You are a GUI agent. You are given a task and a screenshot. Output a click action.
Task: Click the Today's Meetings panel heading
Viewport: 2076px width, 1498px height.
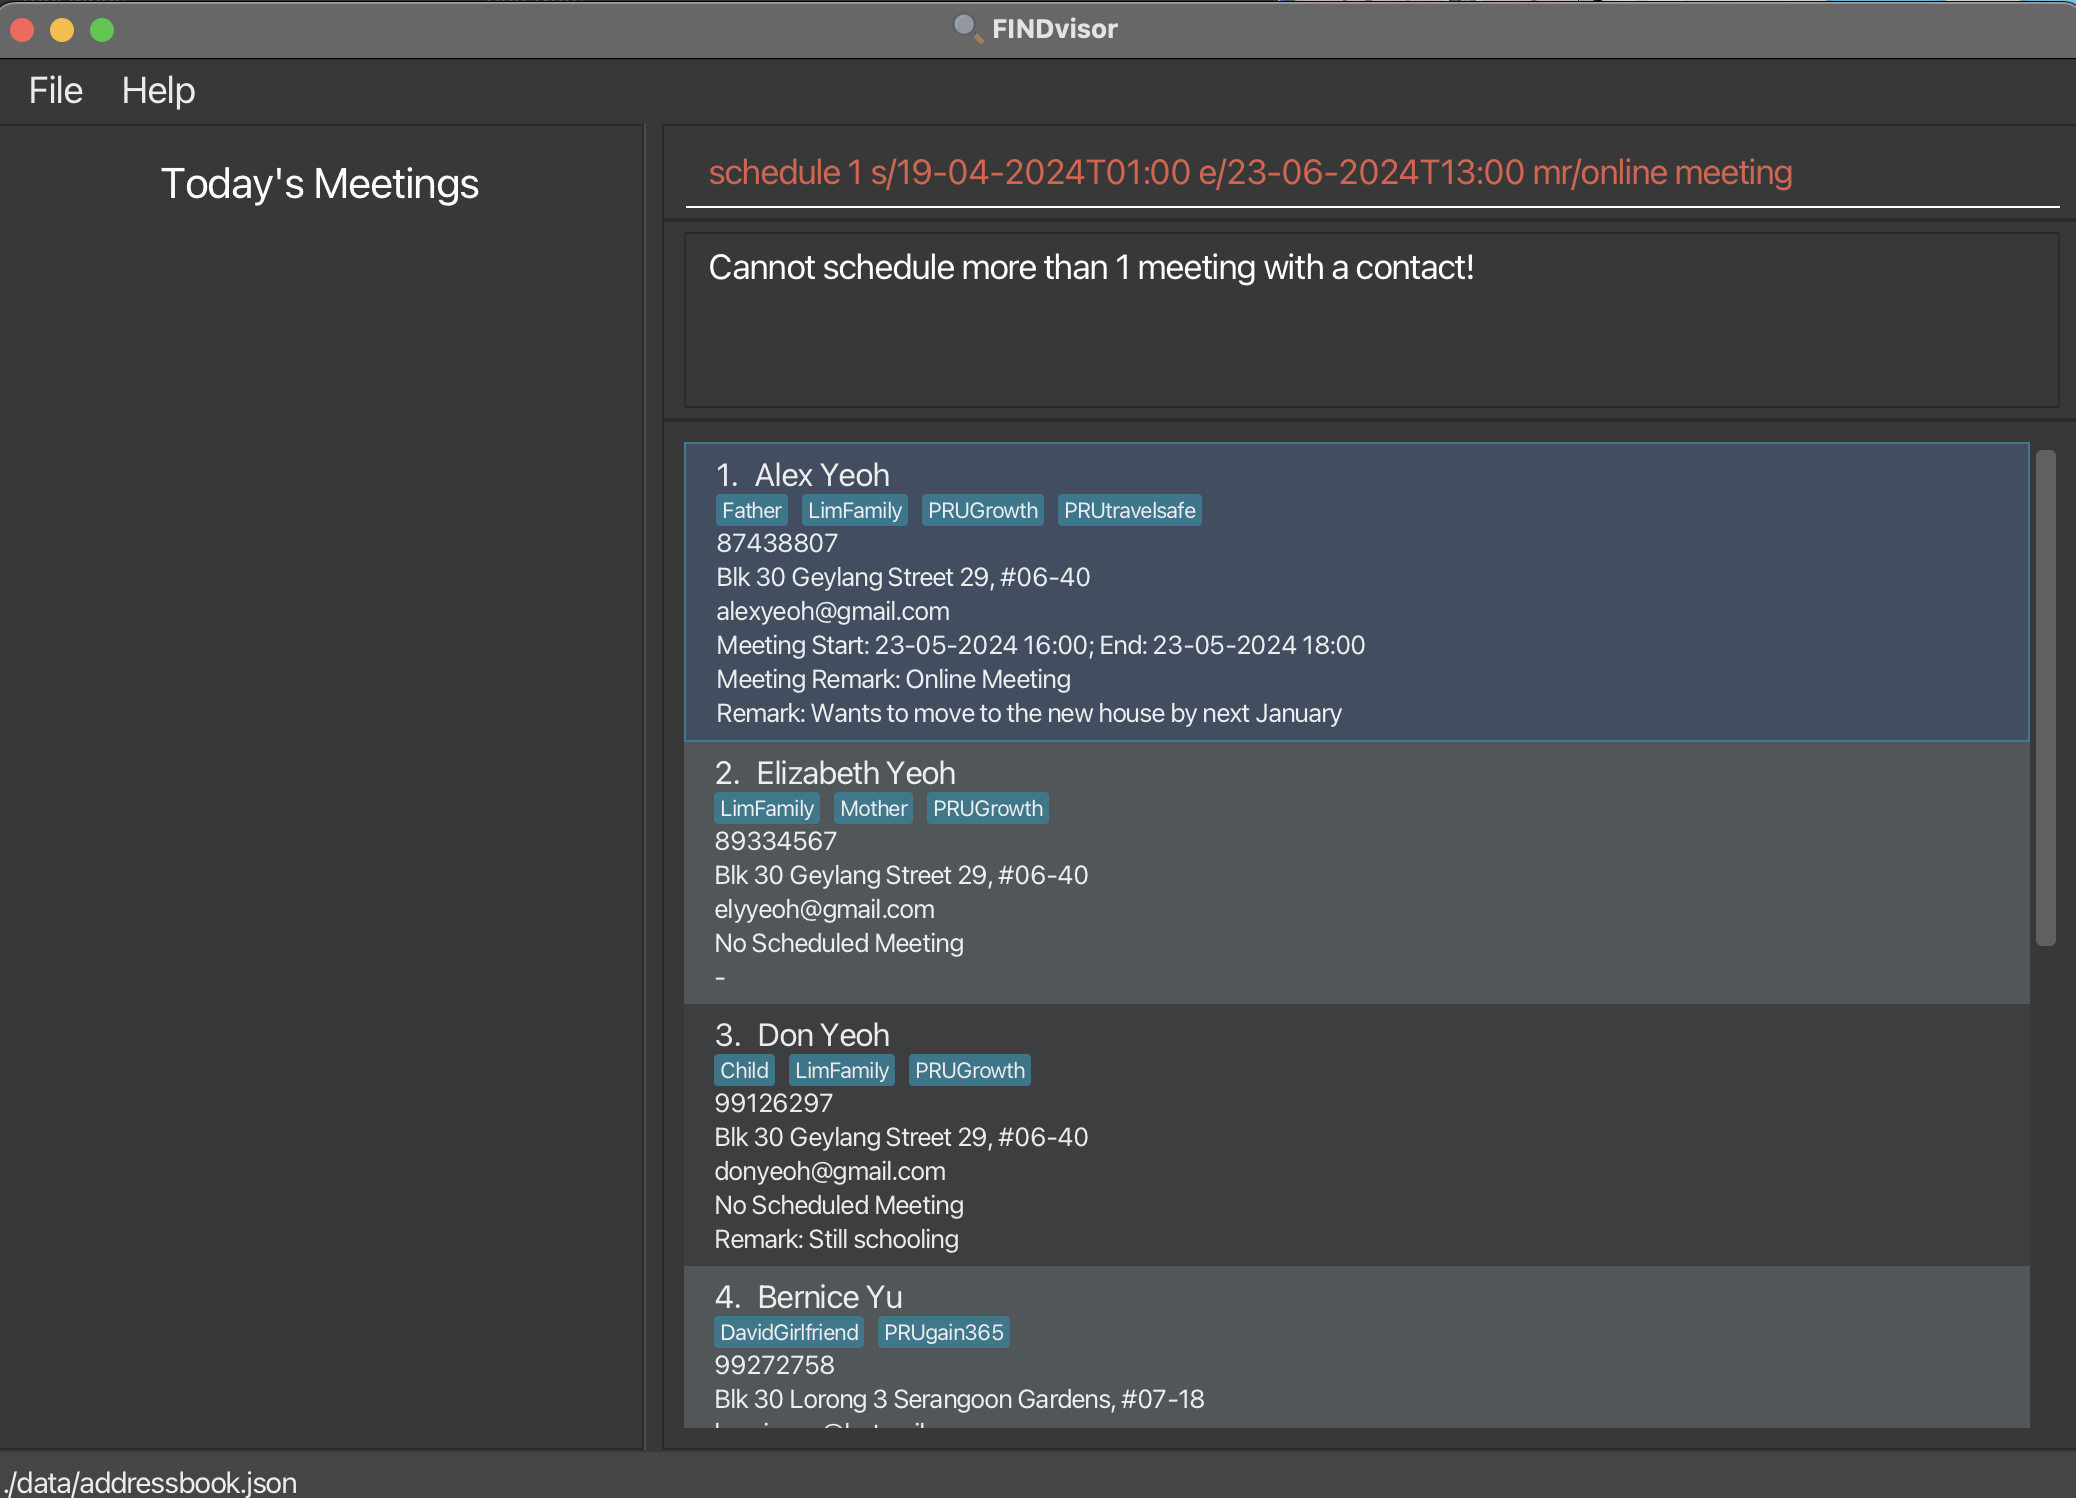click(320, 184)
